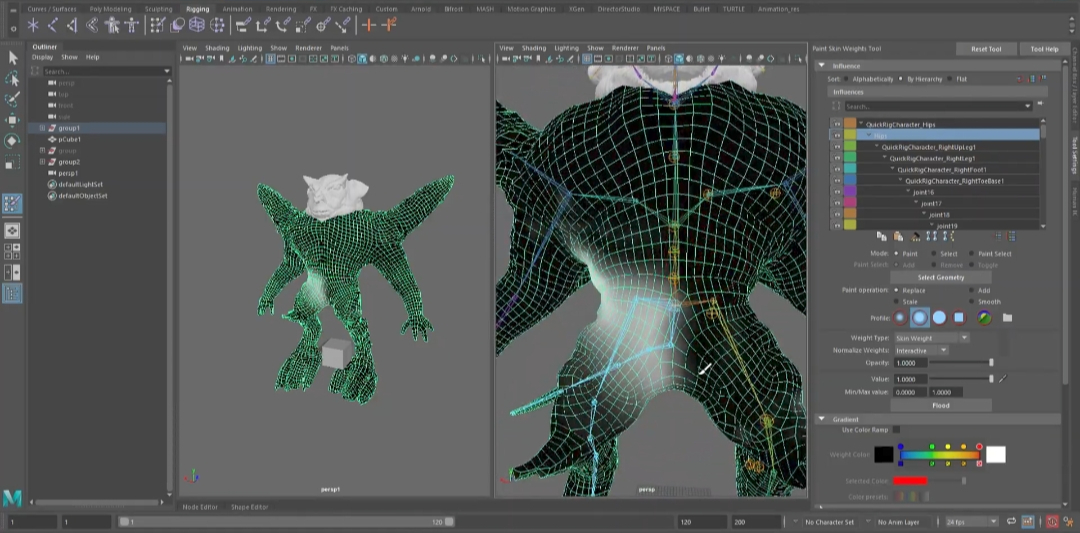Open the Outliner Display menu
Image resolution: width=1080 pixels, height=533 pixels.
42,57
